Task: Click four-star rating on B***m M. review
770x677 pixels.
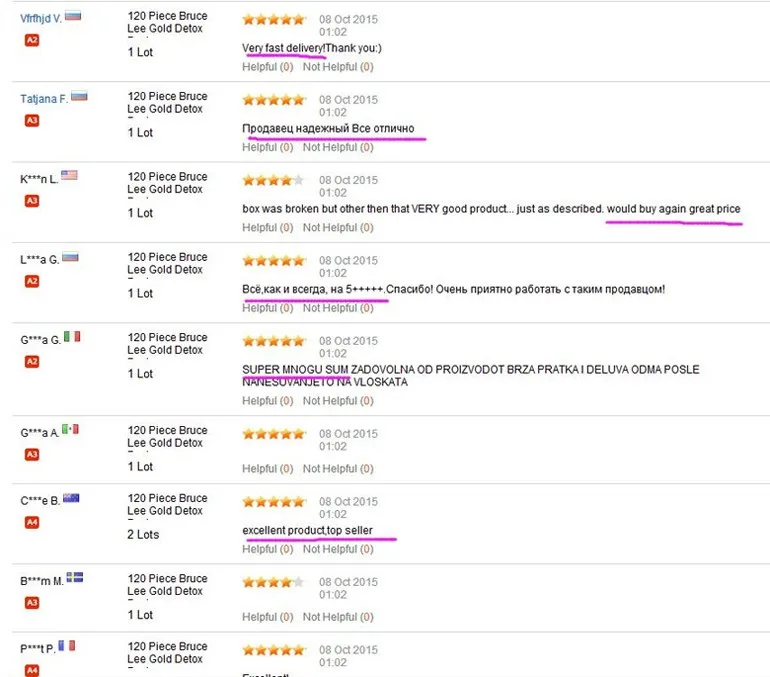Action: tap(274, 582)
